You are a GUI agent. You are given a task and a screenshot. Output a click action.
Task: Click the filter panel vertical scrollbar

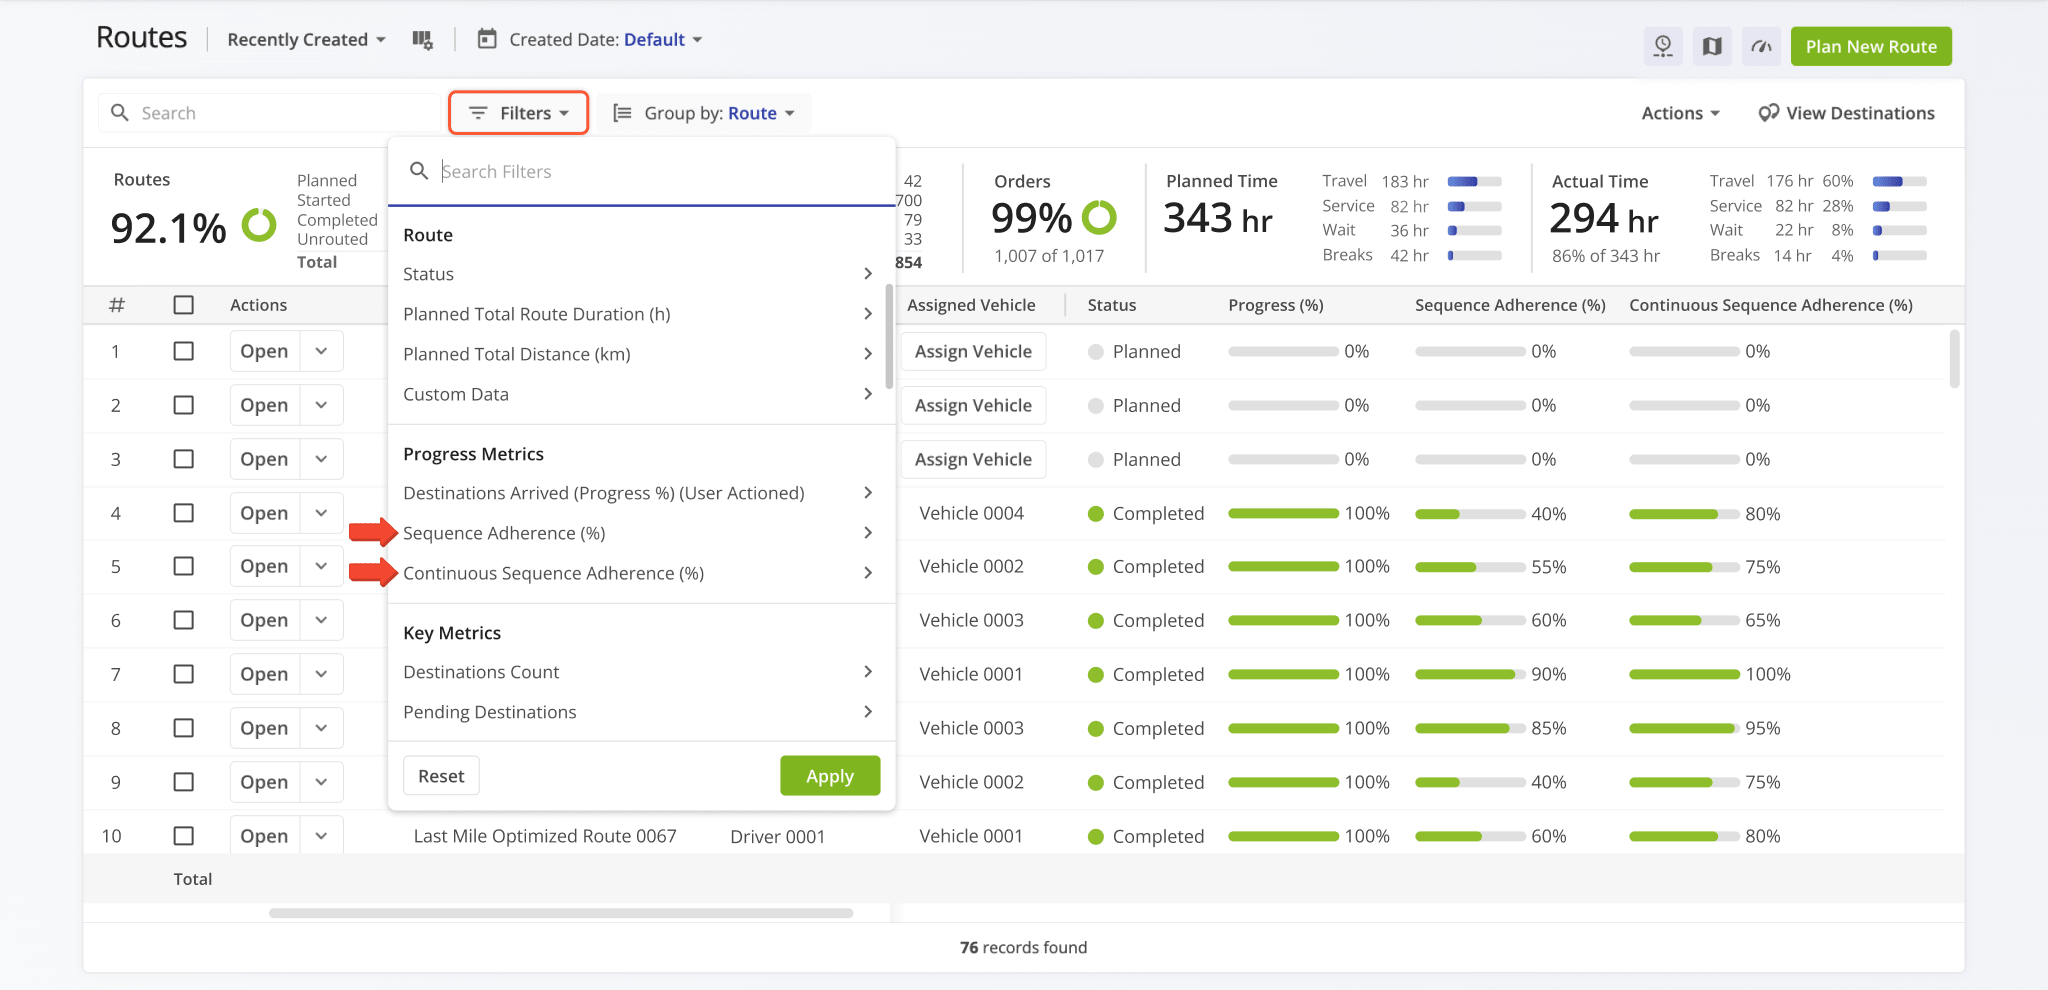point(889,336)
